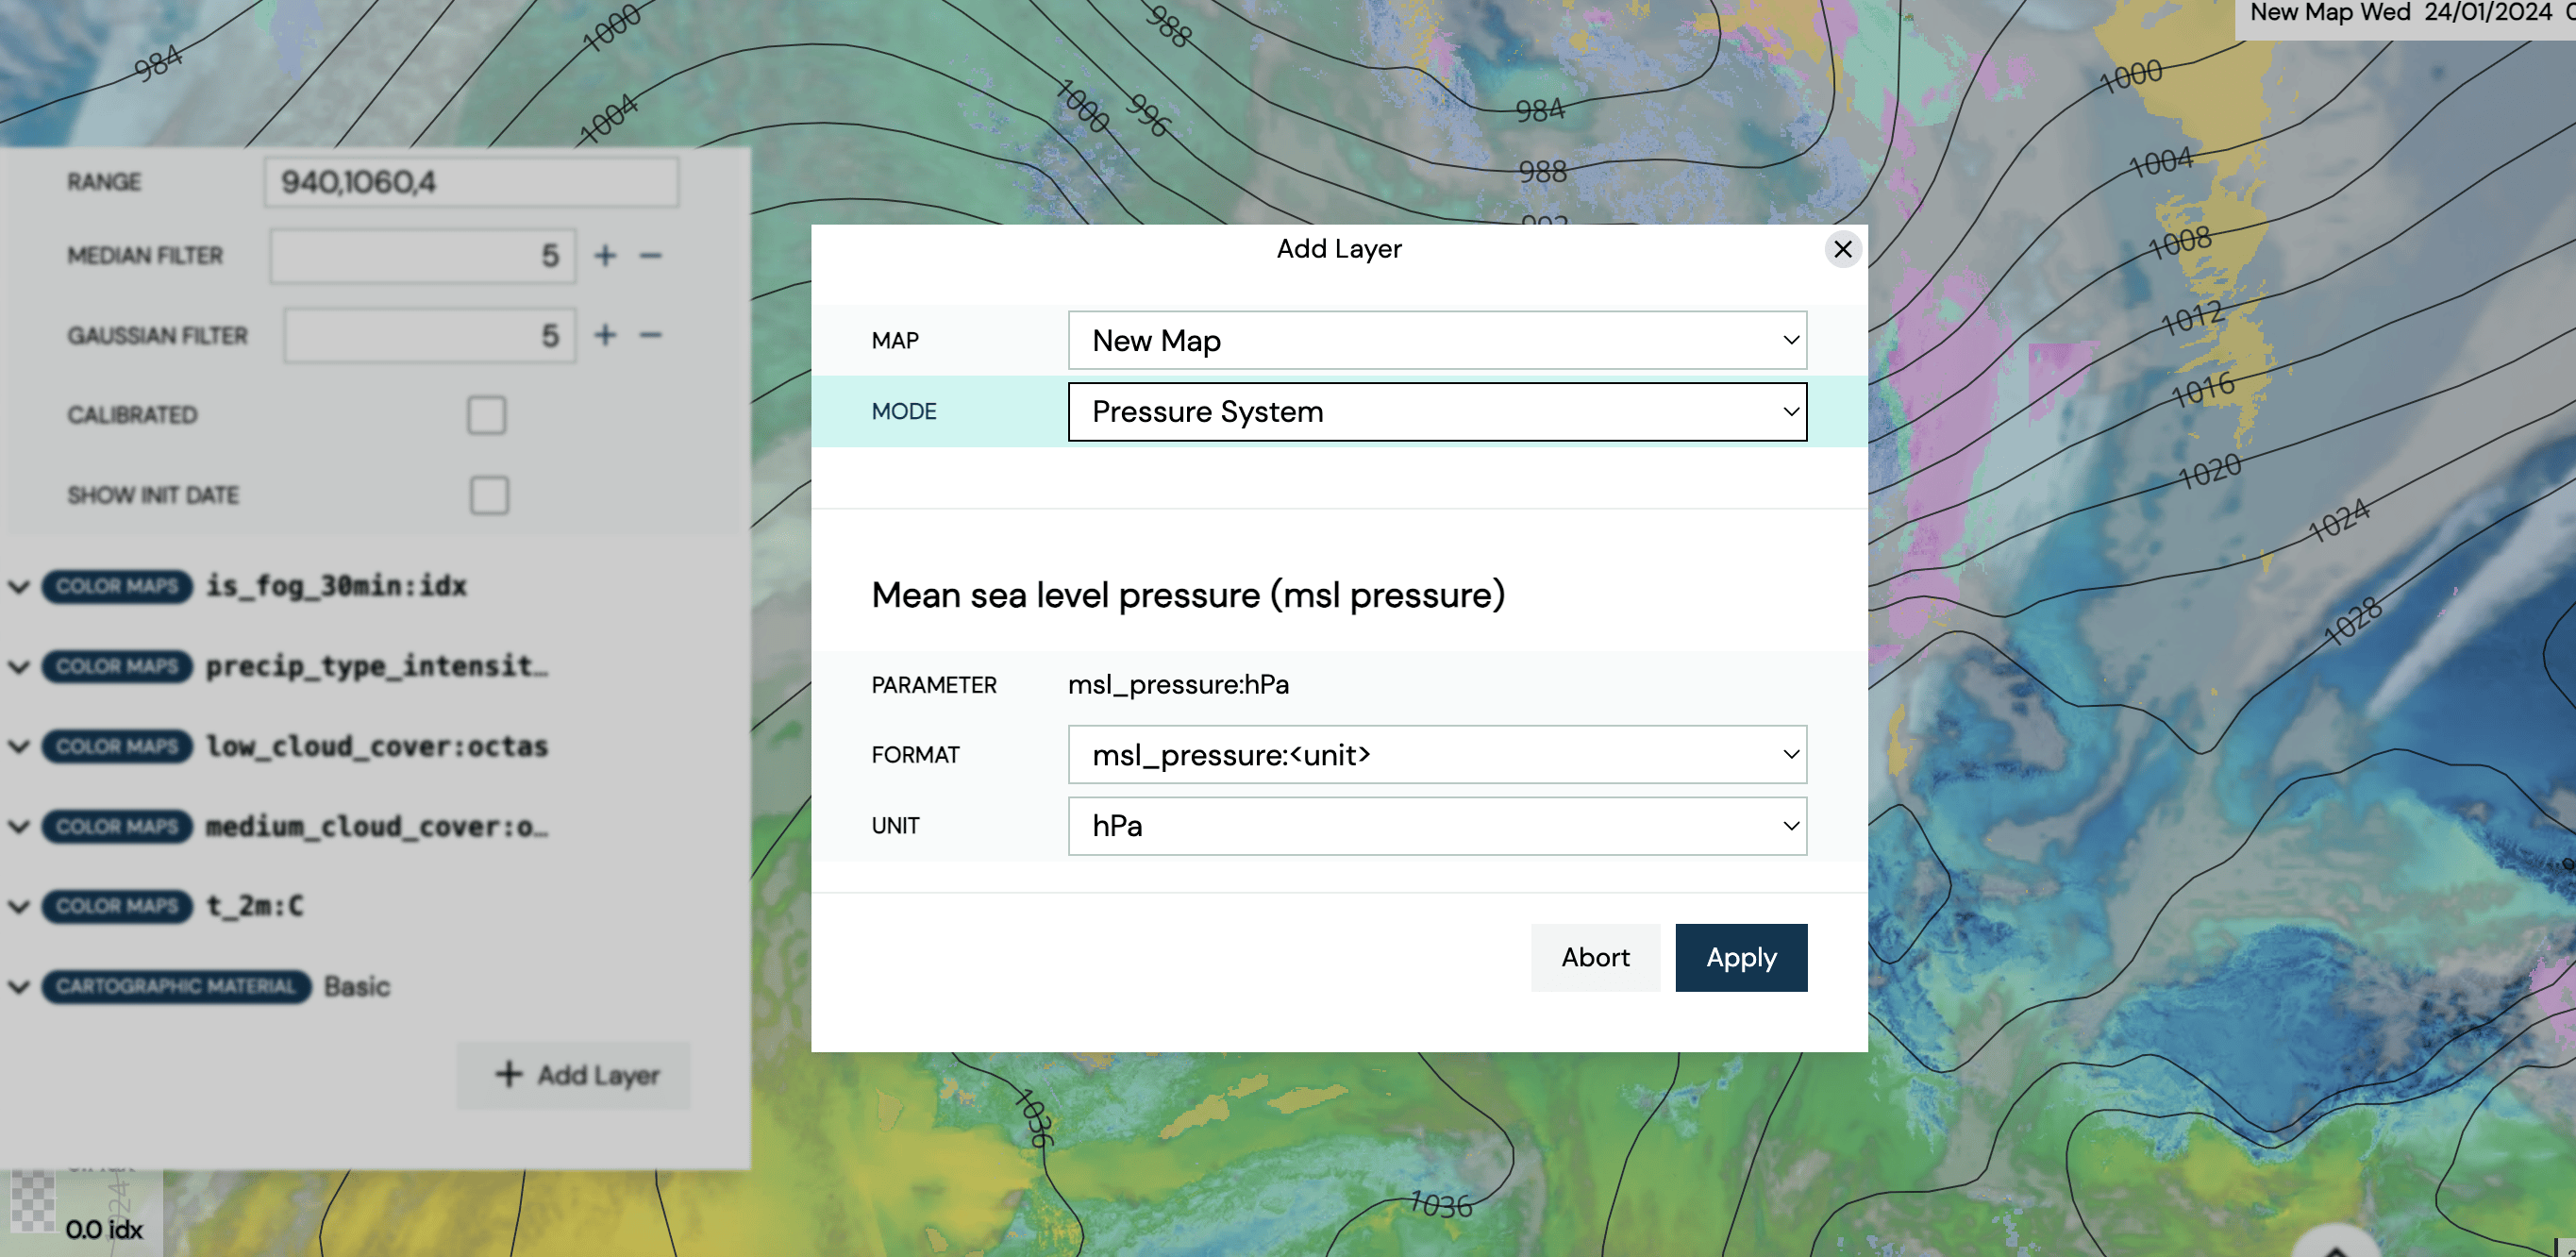The image size is (2576, 1257).
Task: Click the Abort button
Action: [1595, 957]
